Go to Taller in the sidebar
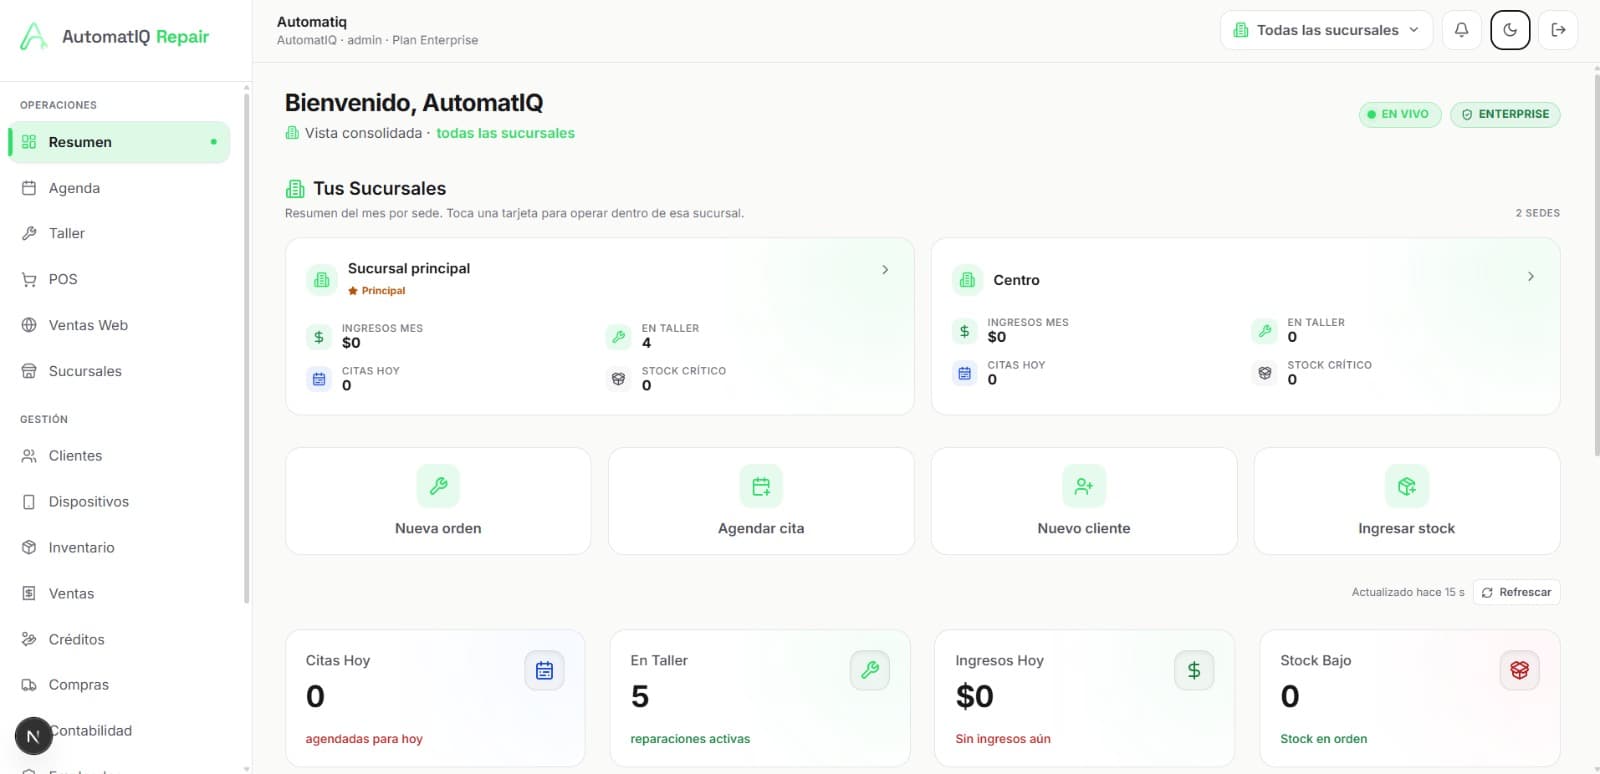Viewport: 1600px width, 774px height. 119,233
